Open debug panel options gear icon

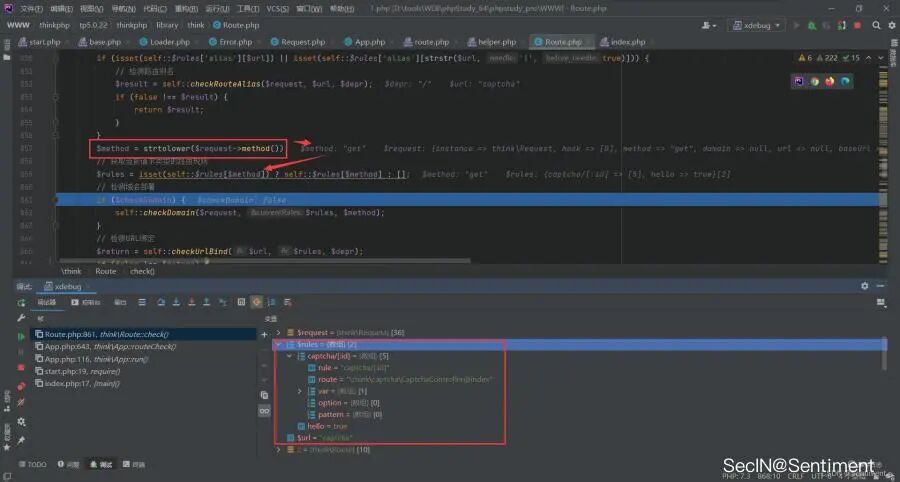865,286
